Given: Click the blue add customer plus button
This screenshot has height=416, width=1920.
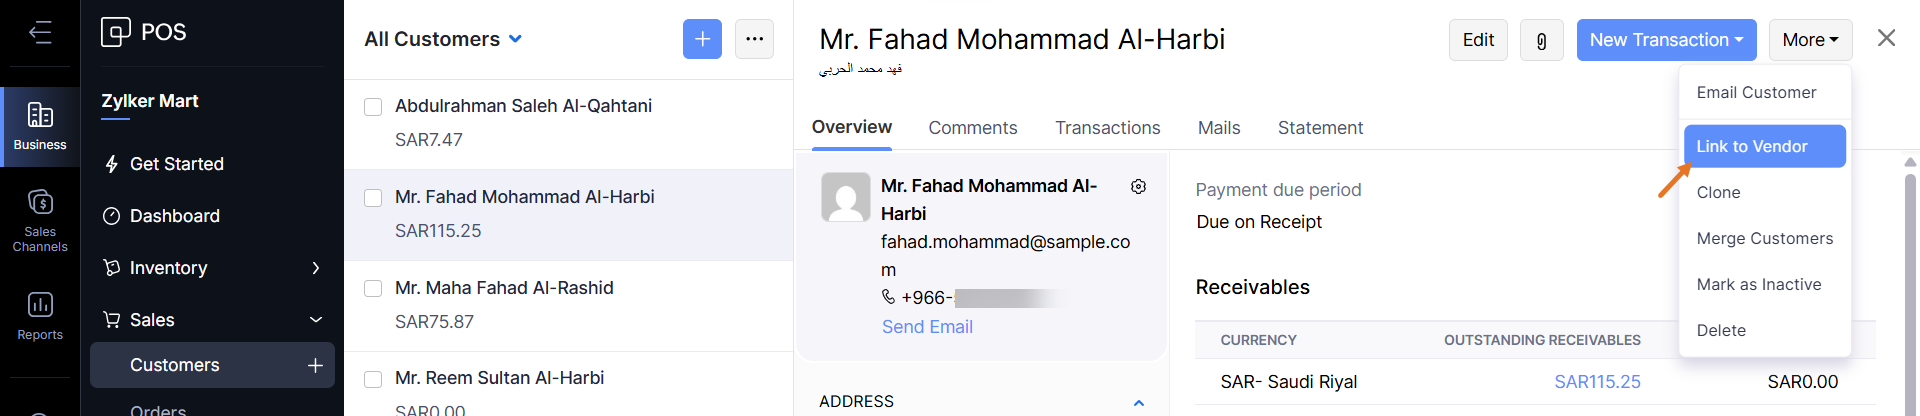Looking at the screenshot, I should pos(702,39).
